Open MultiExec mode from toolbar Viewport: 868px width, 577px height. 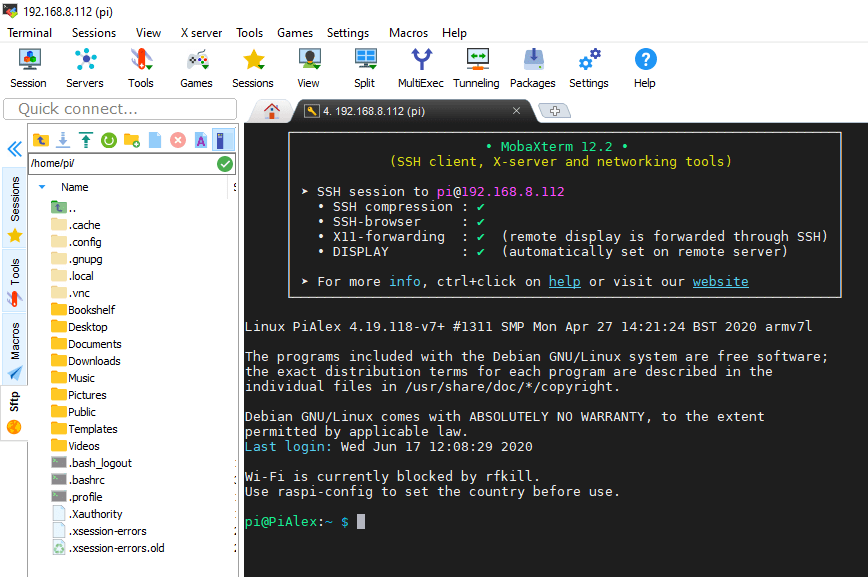coord(421,69)
